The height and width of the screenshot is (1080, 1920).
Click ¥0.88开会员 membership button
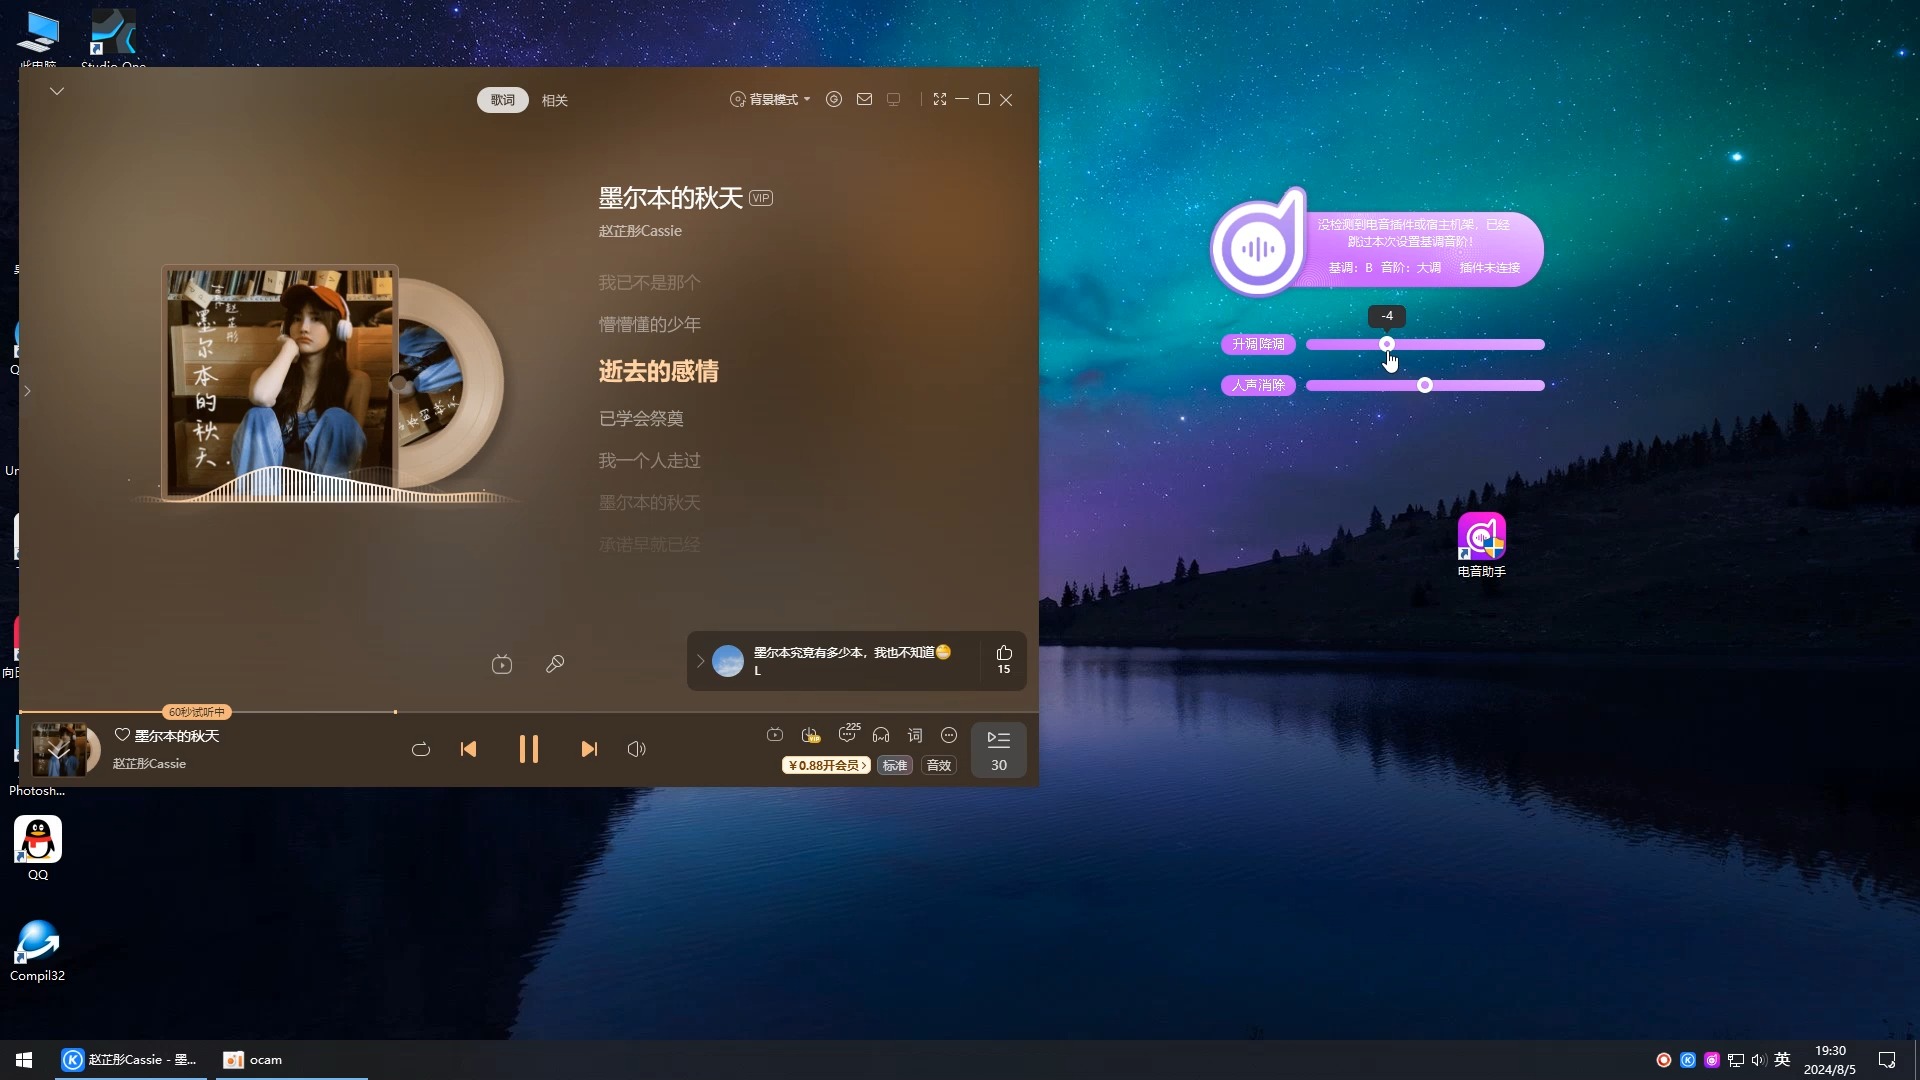[823, 765]
